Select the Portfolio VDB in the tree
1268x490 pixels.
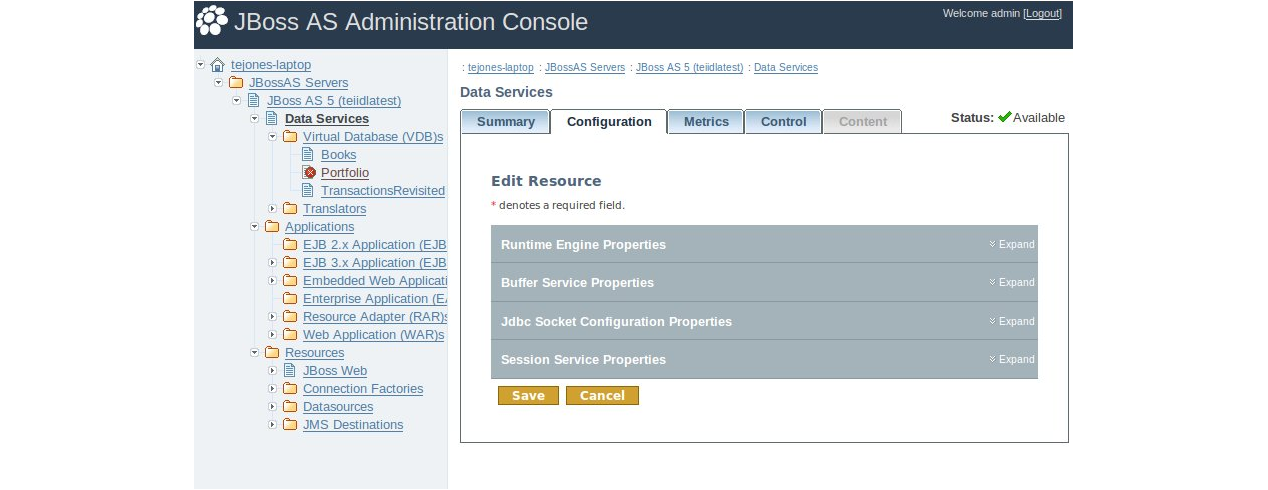(x=345, y=173)
